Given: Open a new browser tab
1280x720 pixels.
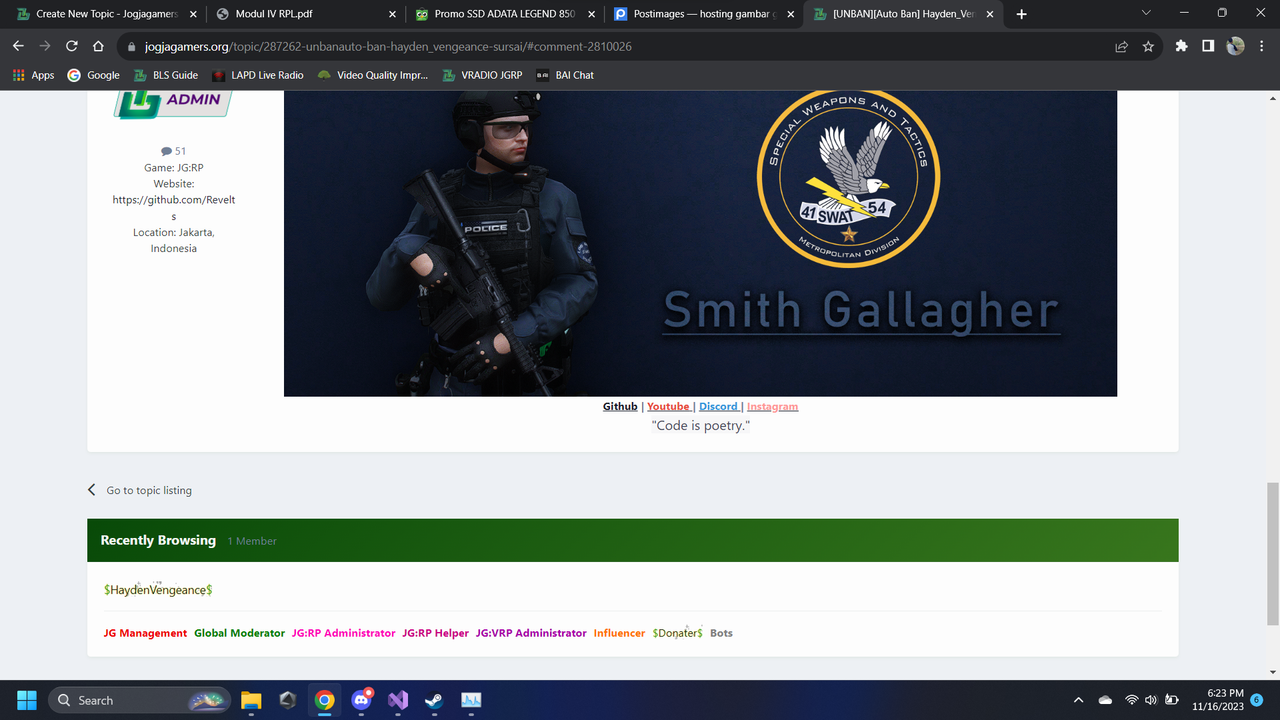Looking at the screenshot, I should [1021, 14].
